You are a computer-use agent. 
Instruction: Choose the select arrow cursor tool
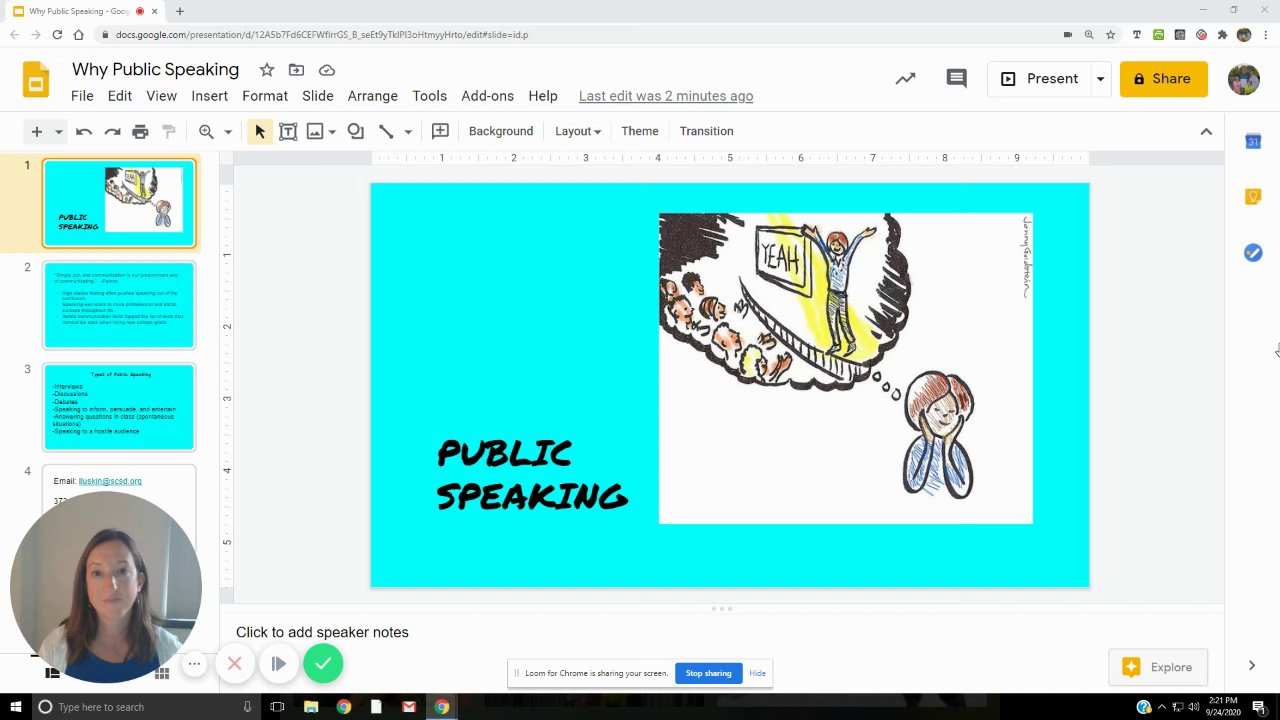[x=260, y=131]
